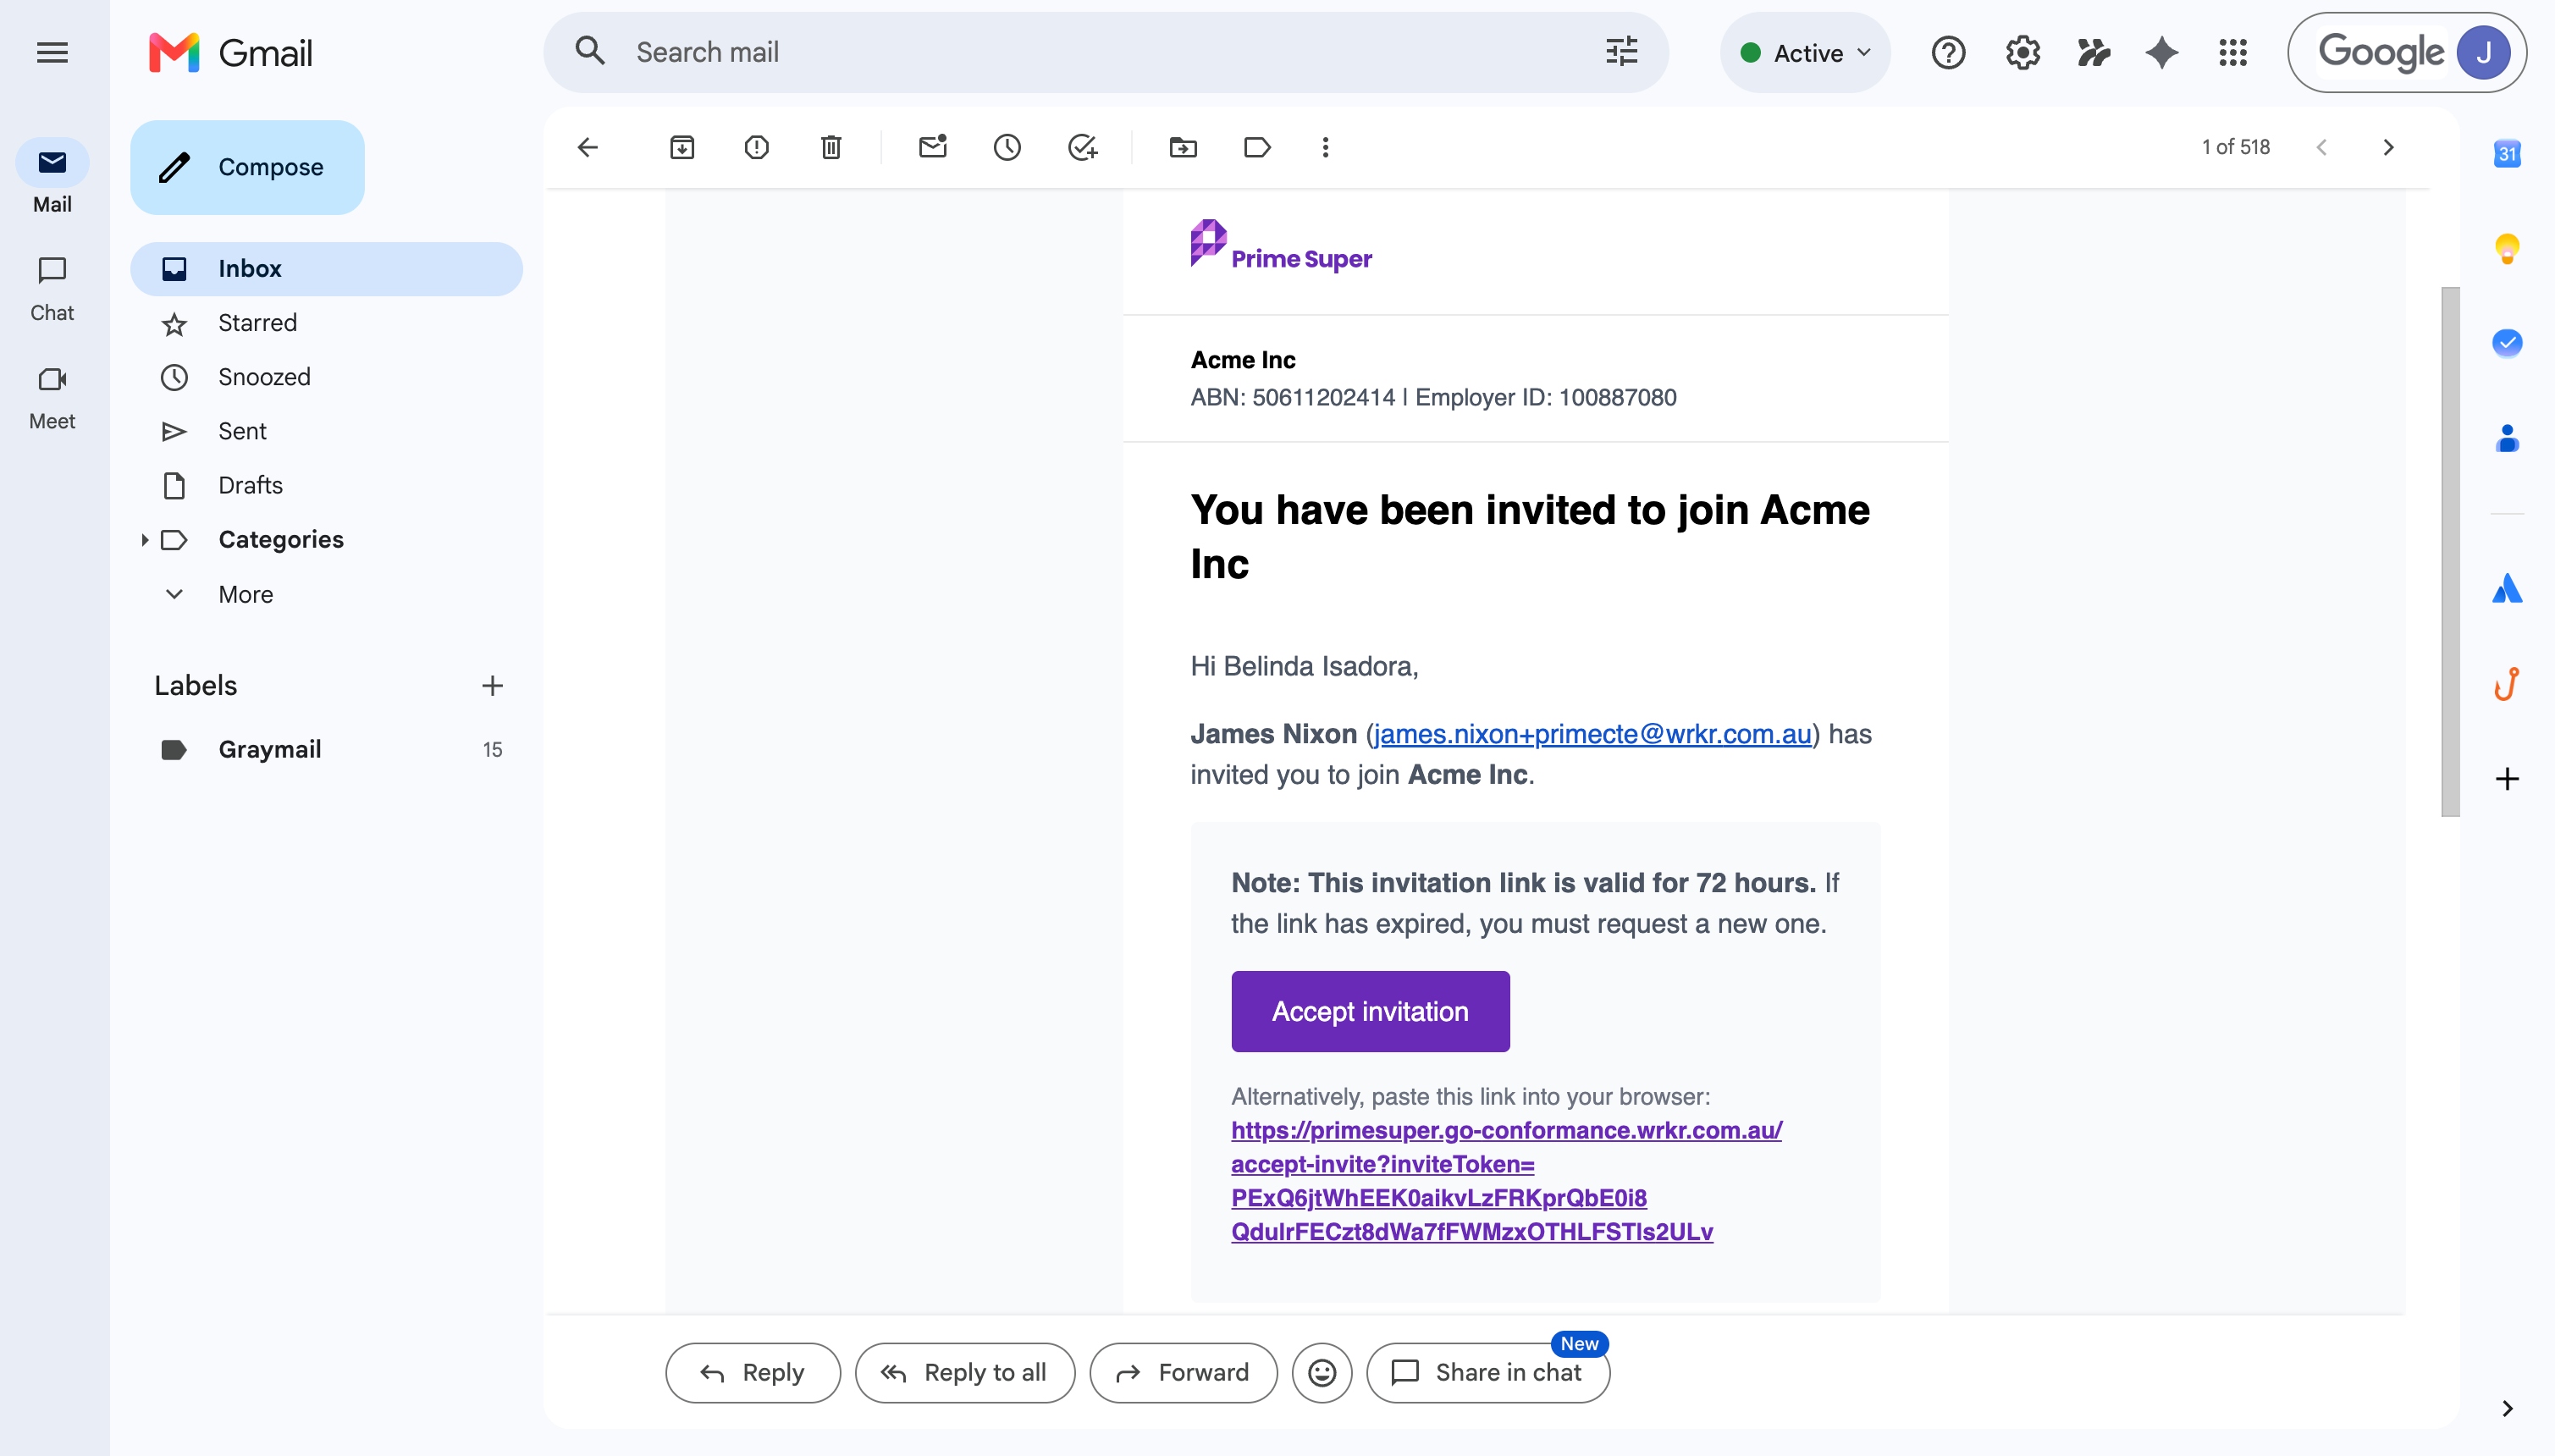2555x1456 pixels.
Task: Open Google Tasks side panel icon
Action: pos(2506,343)
